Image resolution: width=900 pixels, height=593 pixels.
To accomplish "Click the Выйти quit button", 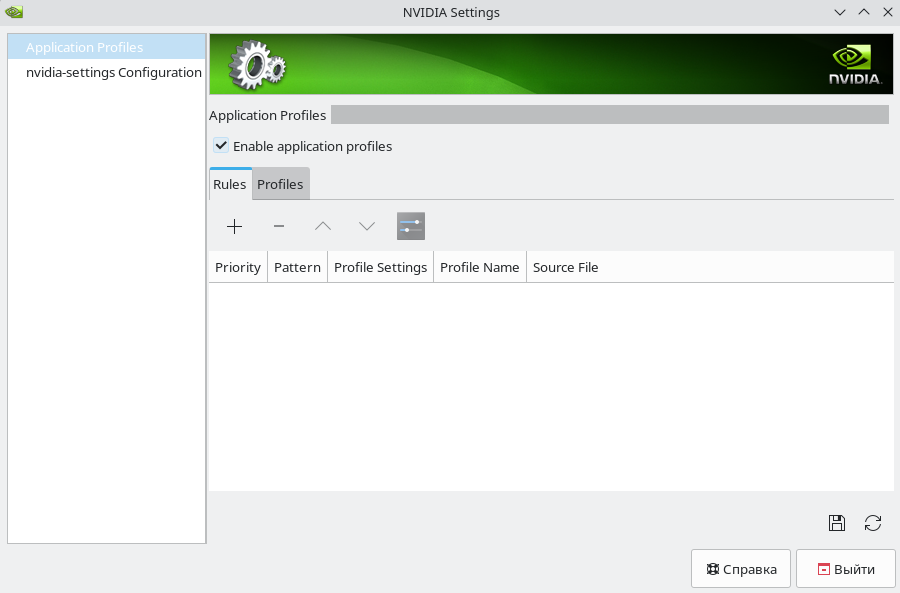I will pyautogui.click(x=846, y=569).
